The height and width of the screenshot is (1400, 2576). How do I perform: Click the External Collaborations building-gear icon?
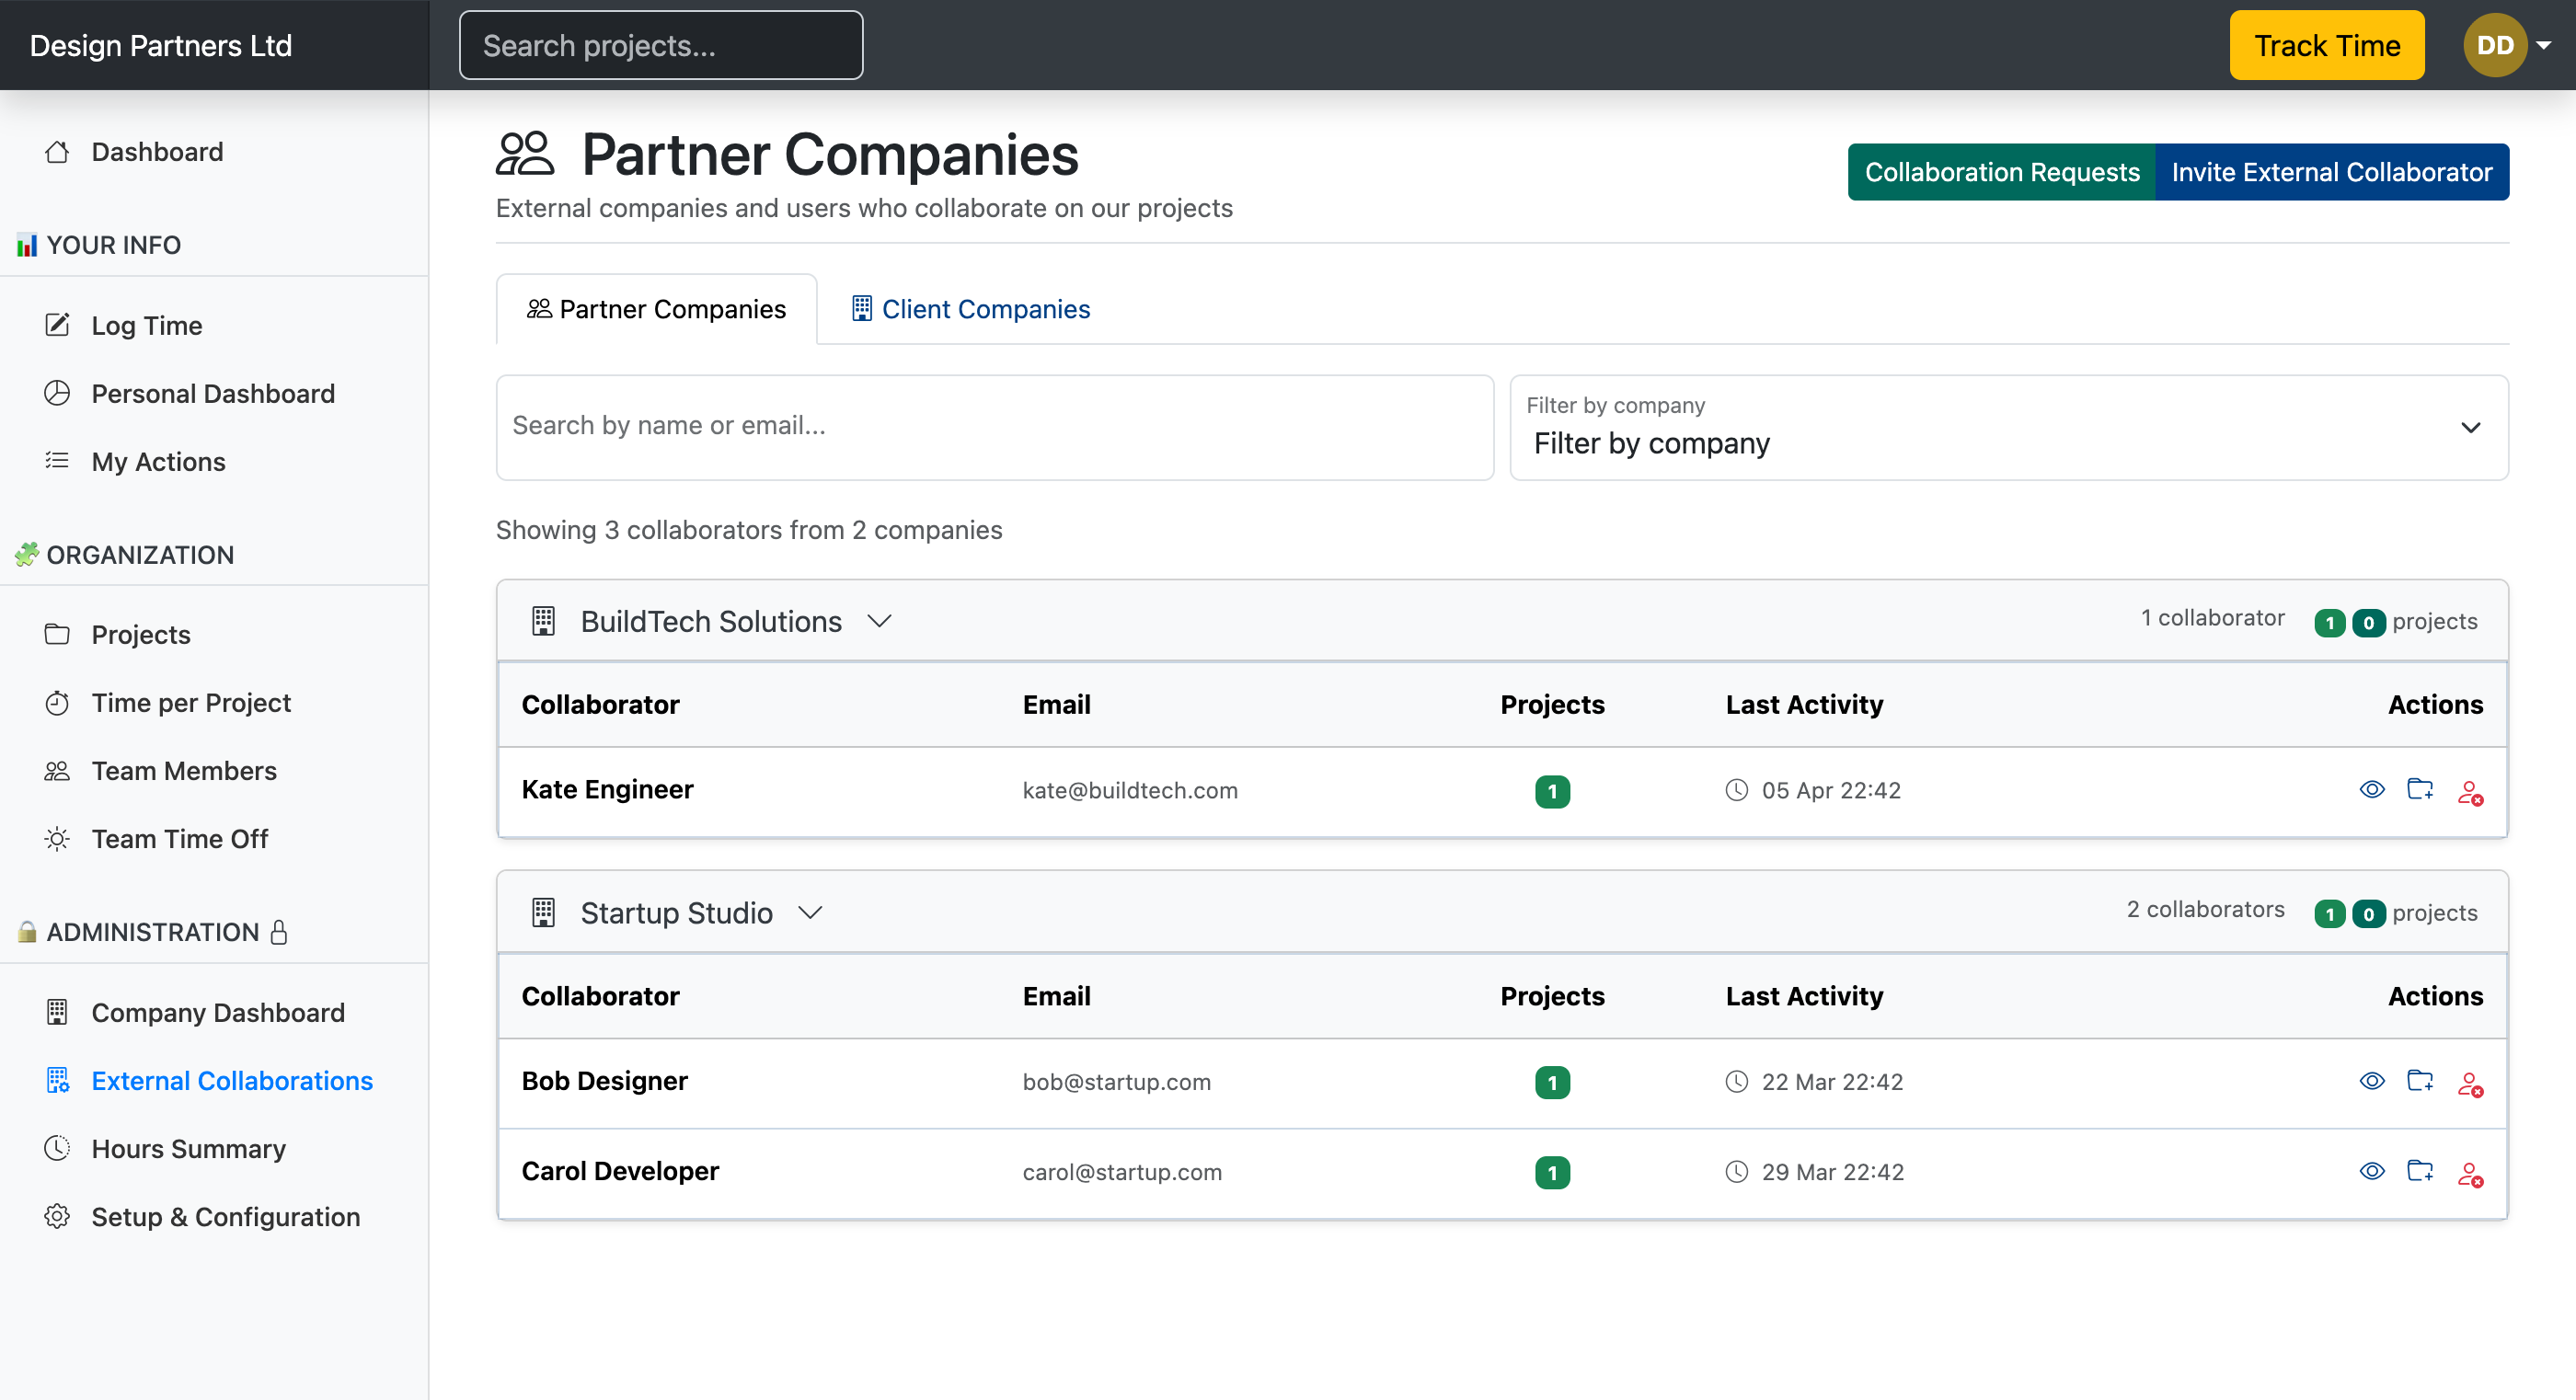pos(57,1080)
